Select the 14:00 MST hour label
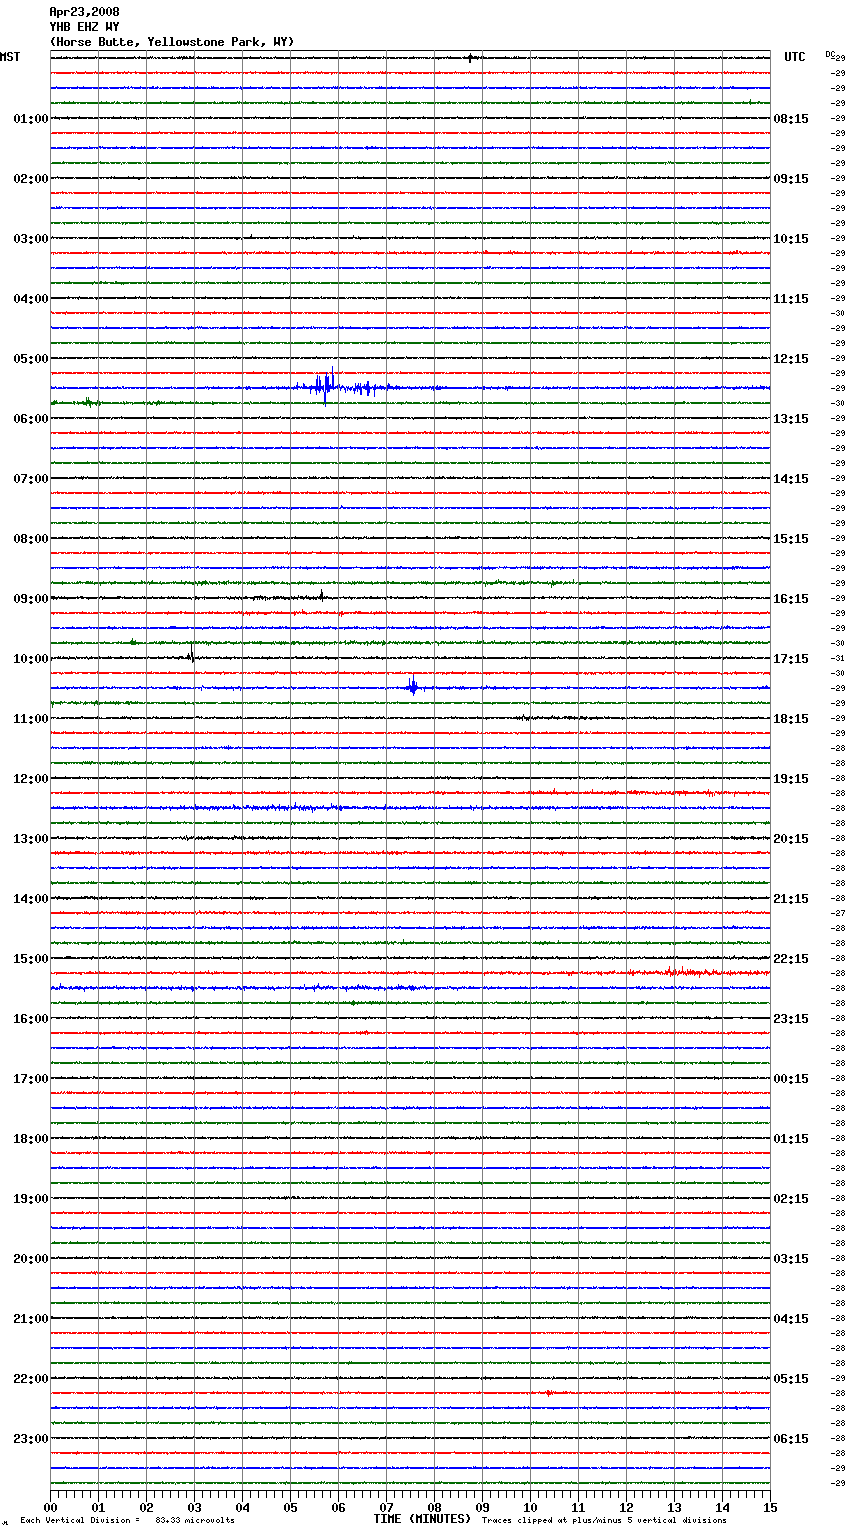Image resolution: width=850 pixels, height=1534 pixels. click(x=31, y=899)
